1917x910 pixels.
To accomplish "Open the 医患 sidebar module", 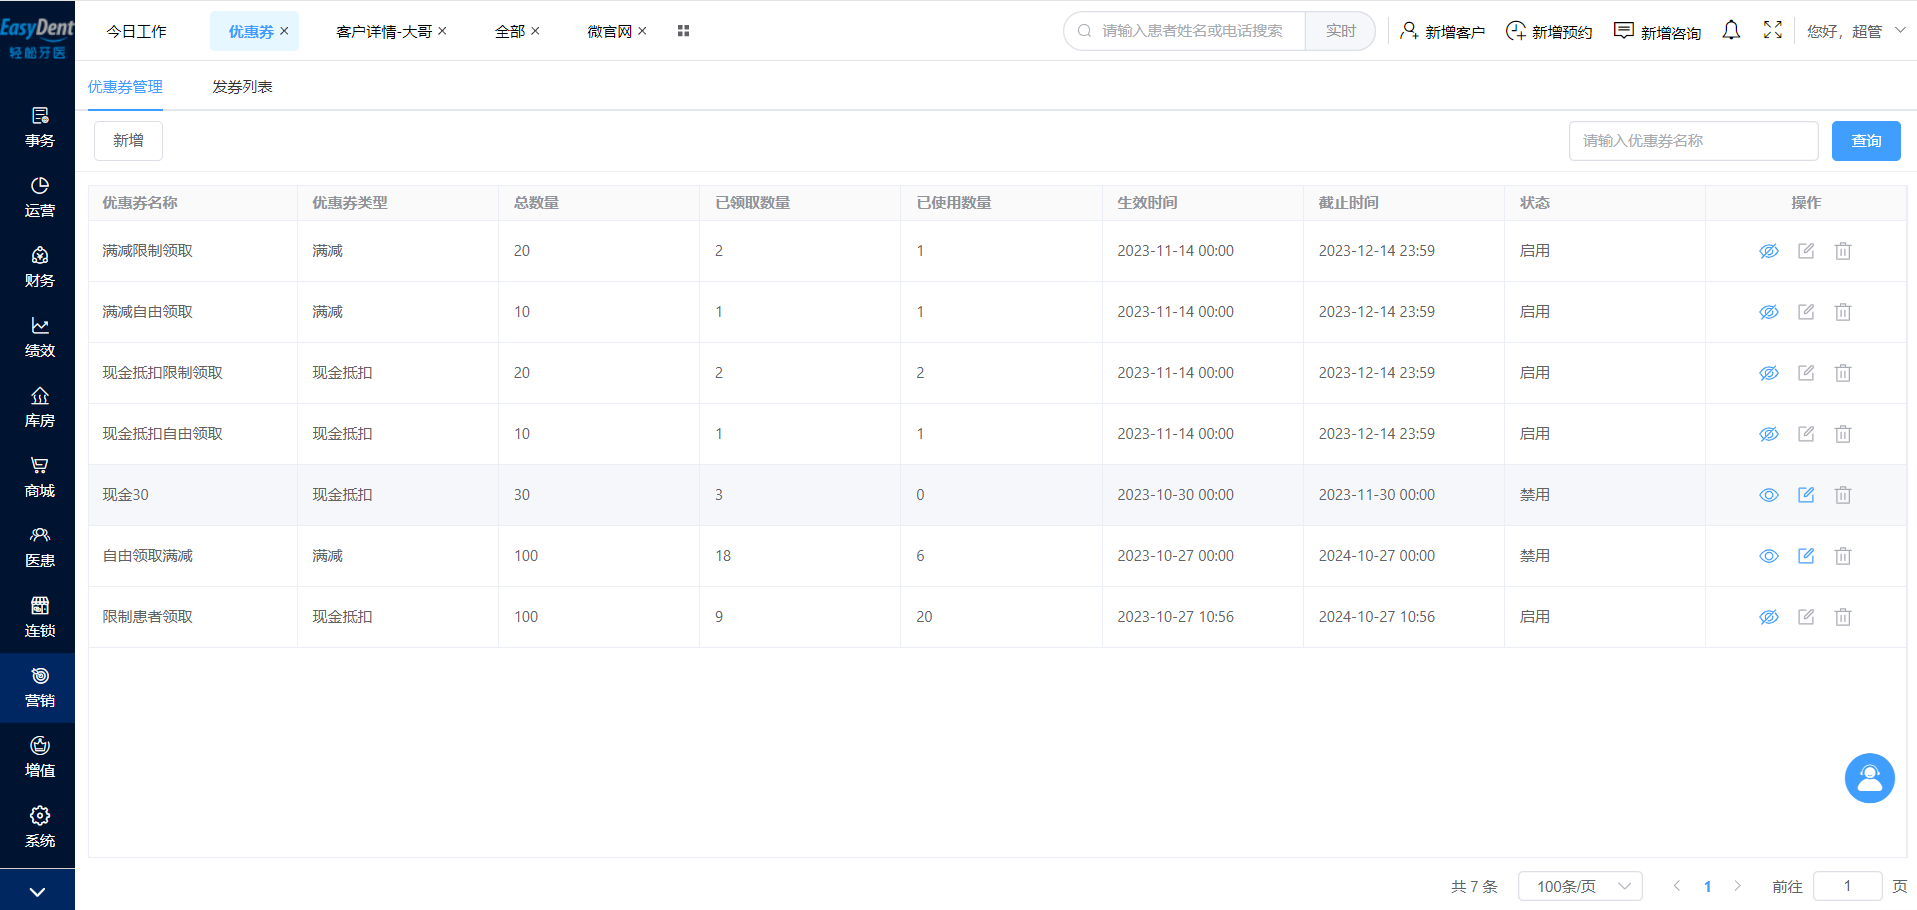I will tap(39, 548).
